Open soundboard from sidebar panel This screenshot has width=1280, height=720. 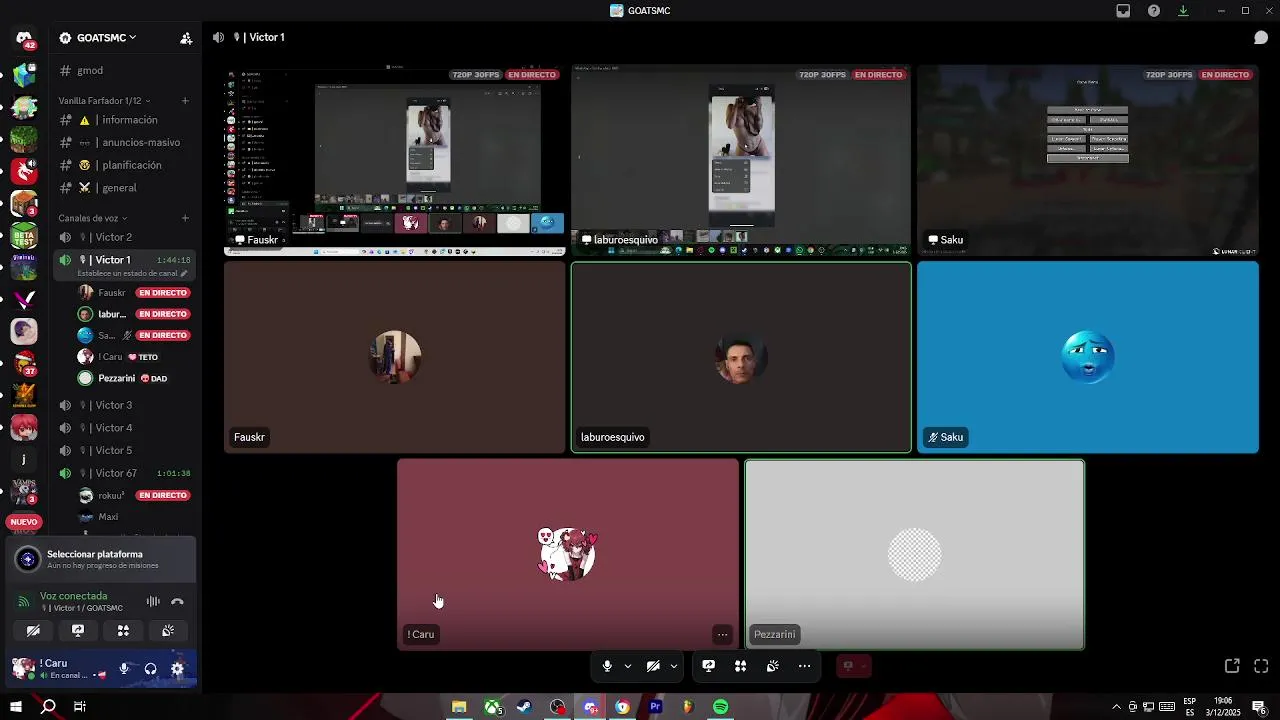pos(168,631)
